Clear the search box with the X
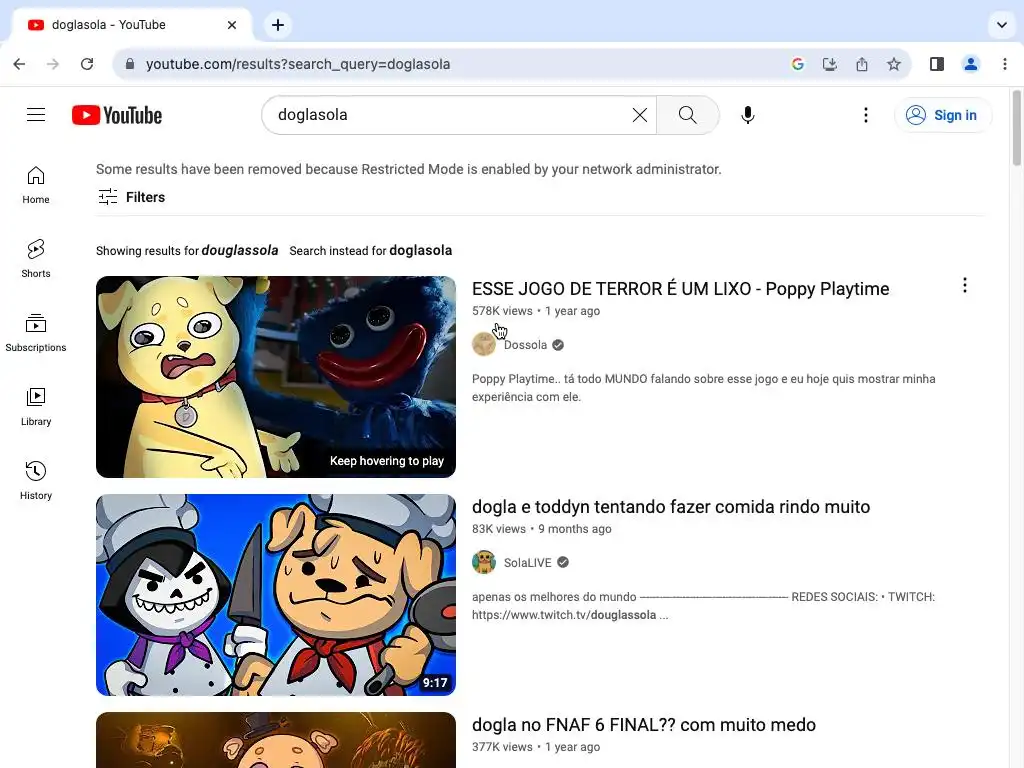Image resolution: width=1024 pixels, height=768 pixels. [639, 115]
